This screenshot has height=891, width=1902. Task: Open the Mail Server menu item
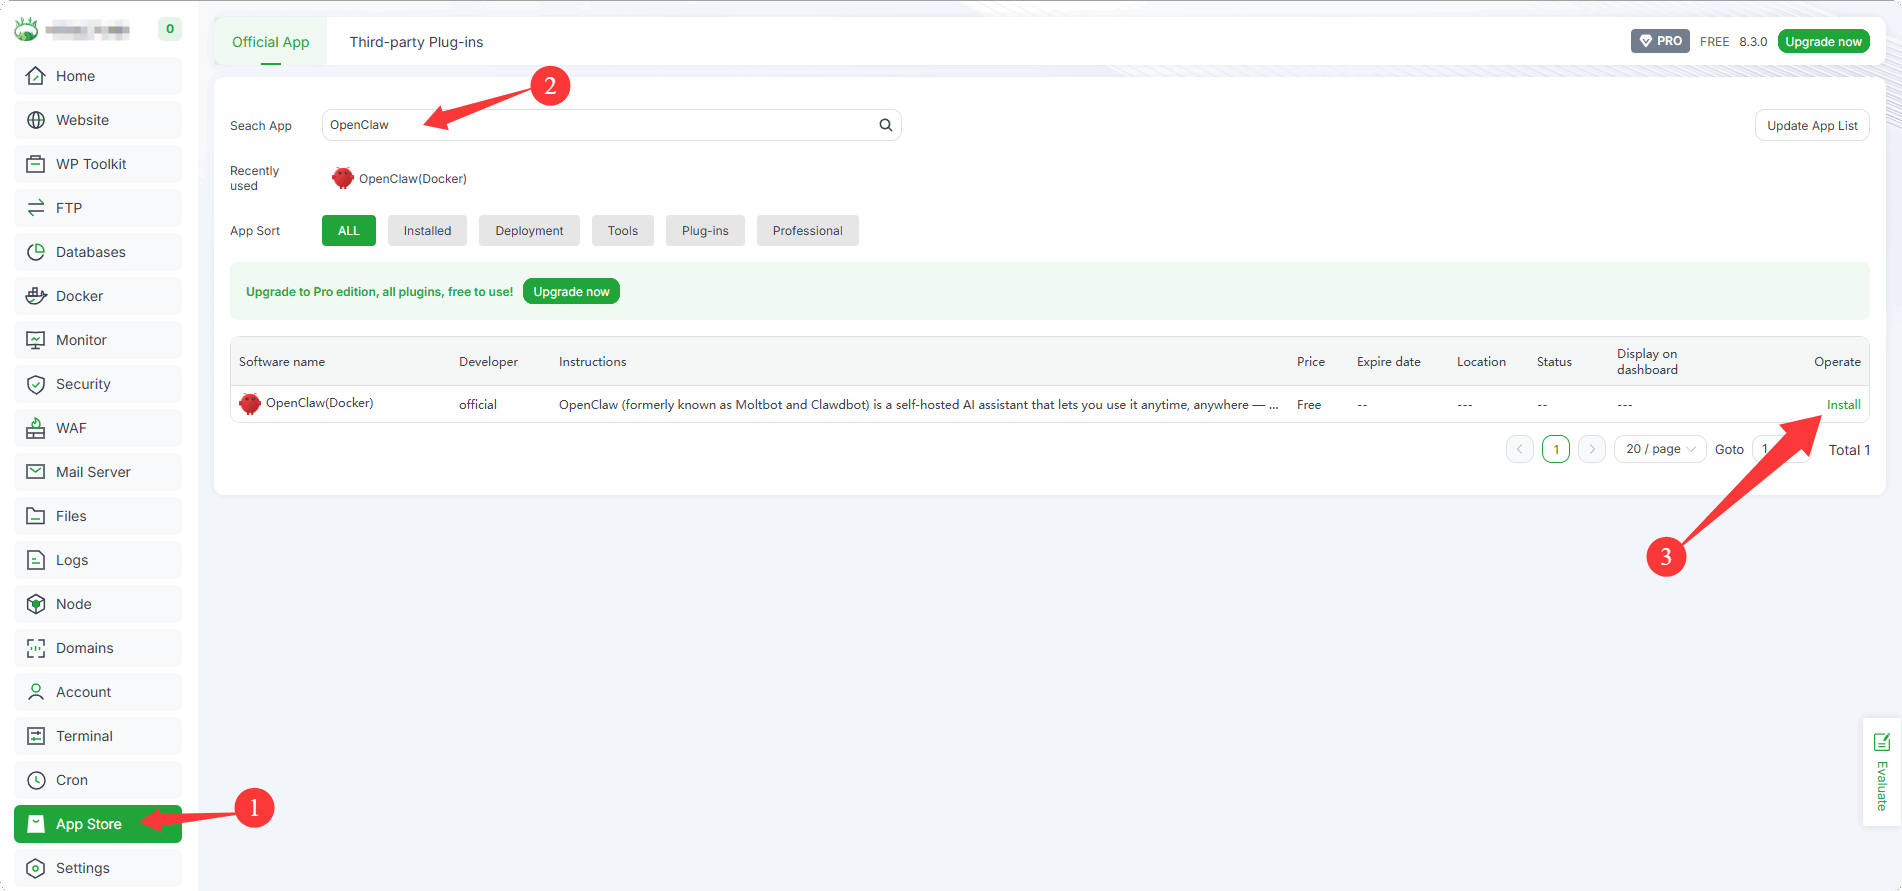pyautogui.click(x=98, y=472)
